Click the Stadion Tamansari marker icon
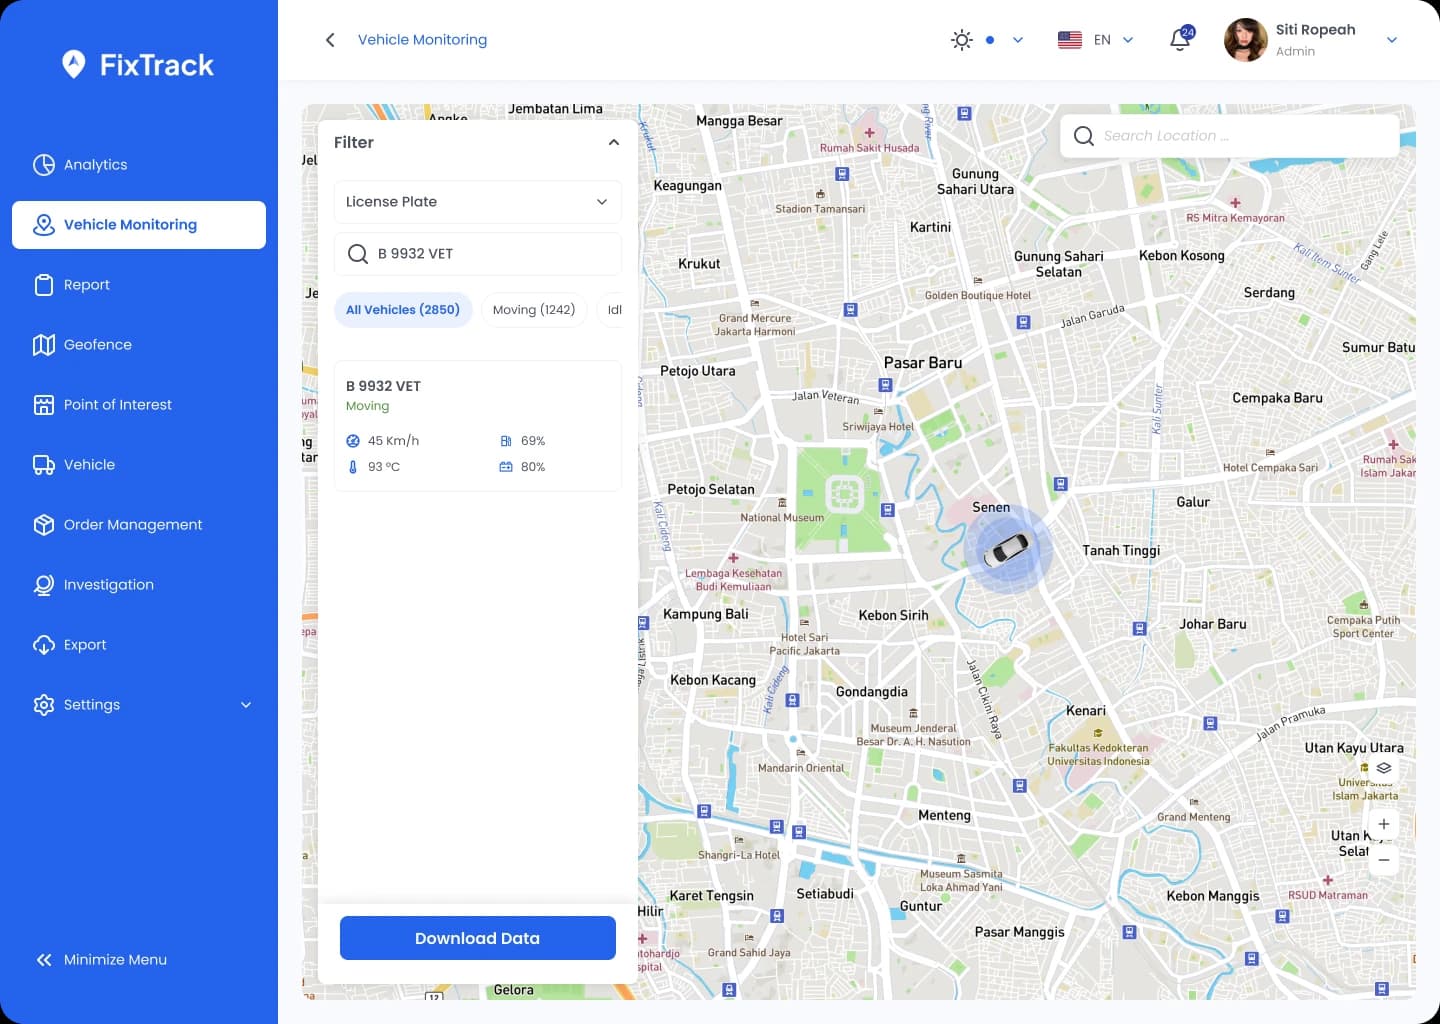The width and height of the screenshot is (1440, 1024). point(820,194)
